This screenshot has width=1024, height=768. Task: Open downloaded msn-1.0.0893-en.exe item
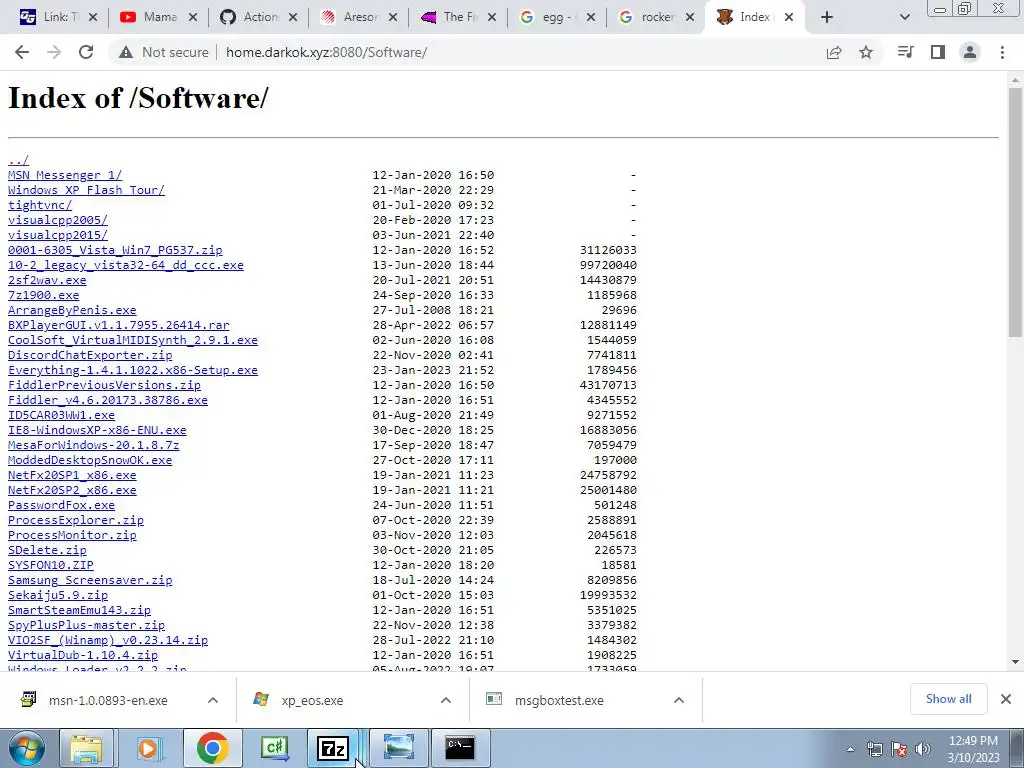coord(108,700)
